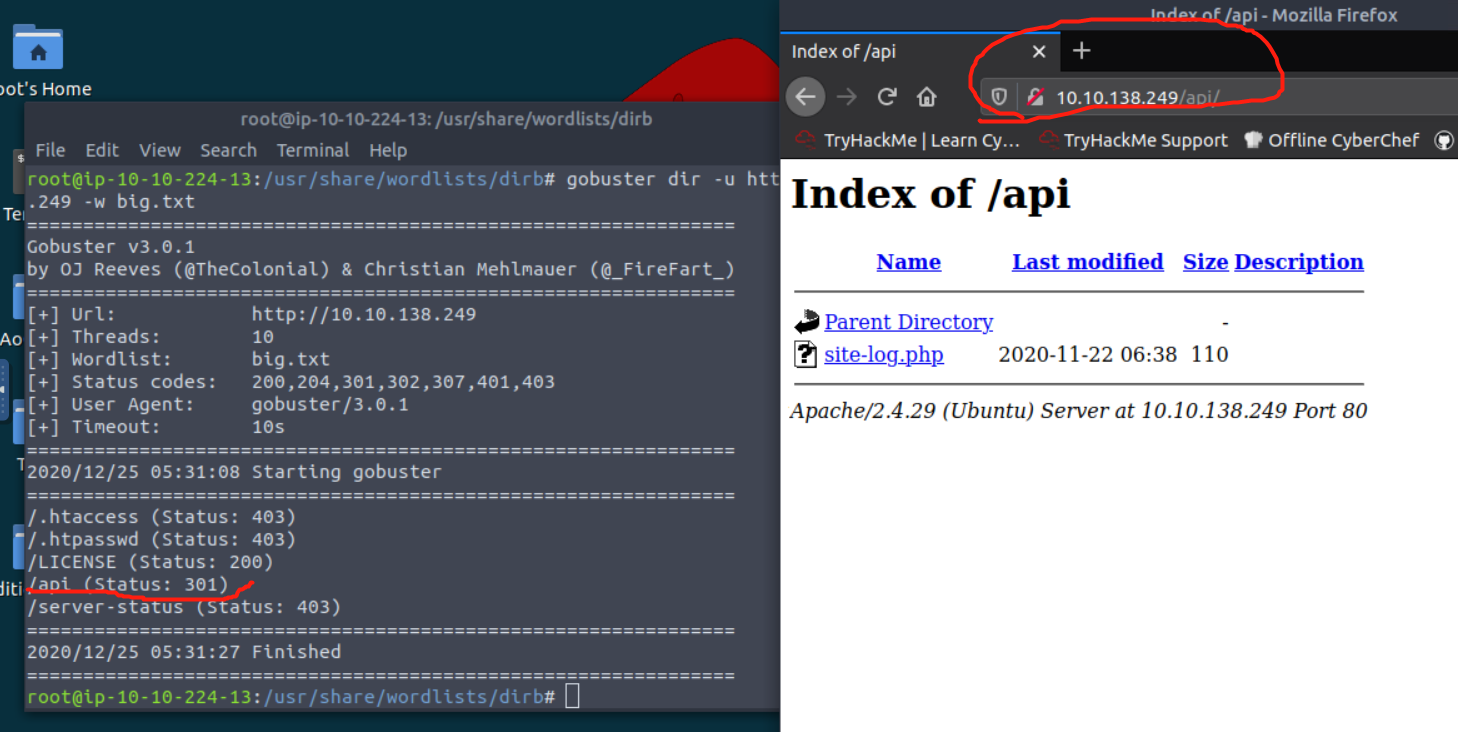The height and width of the screenshot is (732, 1458).
Task: Open the terminal Help menu
Action: [x=388, y=150]
